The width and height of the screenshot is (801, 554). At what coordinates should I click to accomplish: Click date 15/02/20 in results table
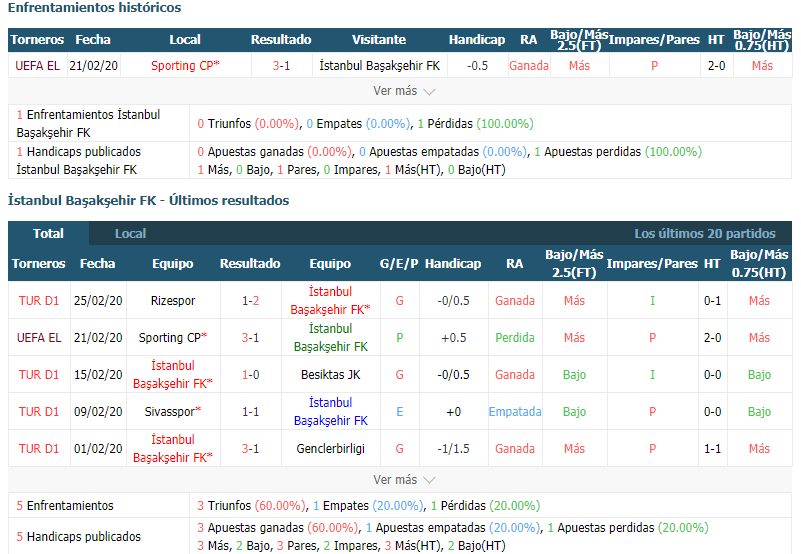98,375
